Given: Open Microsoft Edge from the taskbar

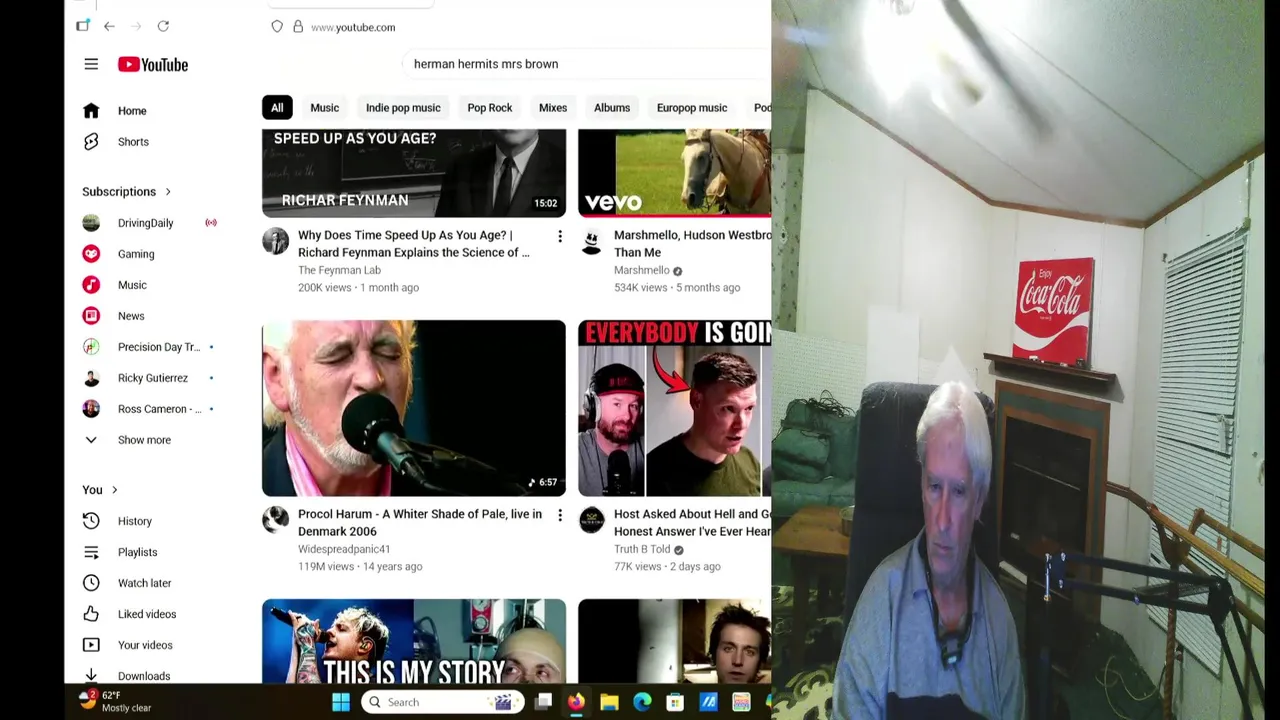Looking at the screenshot, I should coord(642,702).
